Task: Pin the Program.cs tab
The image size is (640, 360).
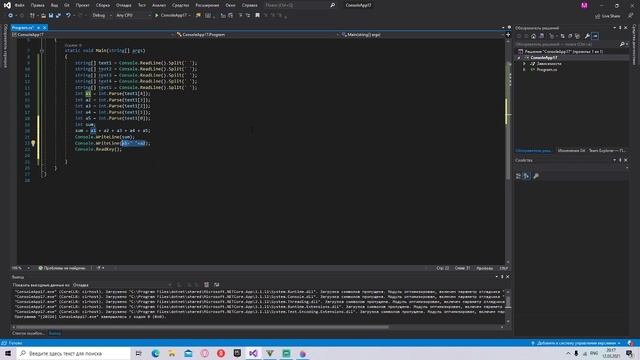Action: click(38, 27)
